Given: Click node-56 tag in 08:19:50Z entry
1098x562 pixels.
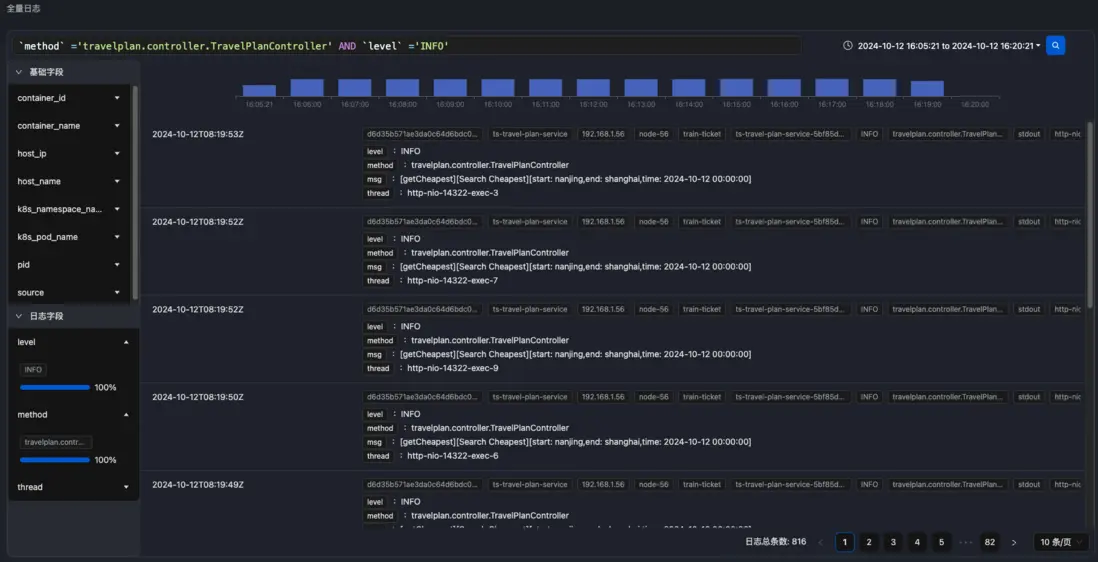Looking at the screenshot, I should point(653,397).
